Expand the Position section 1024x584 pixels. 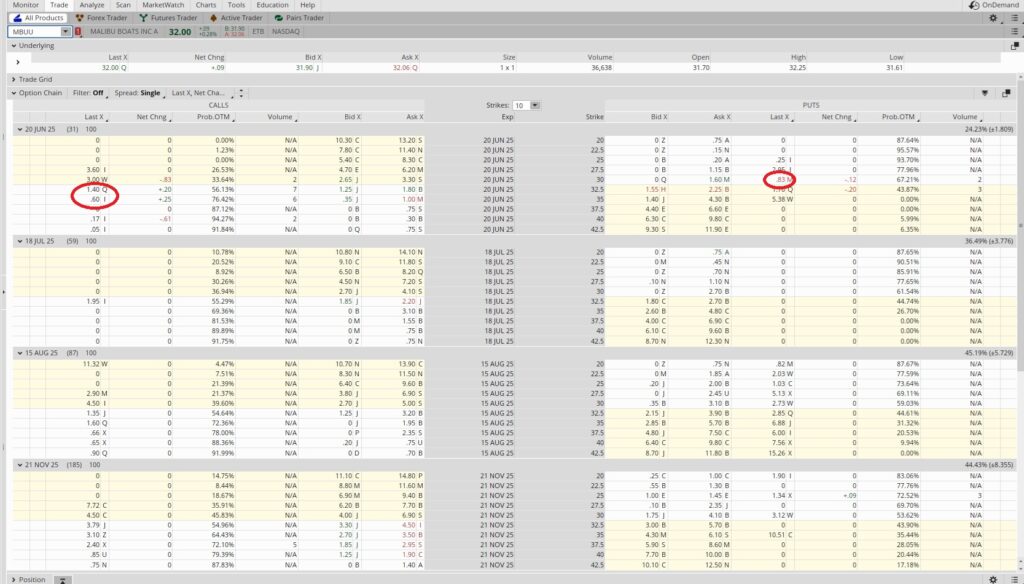point(14,579)
